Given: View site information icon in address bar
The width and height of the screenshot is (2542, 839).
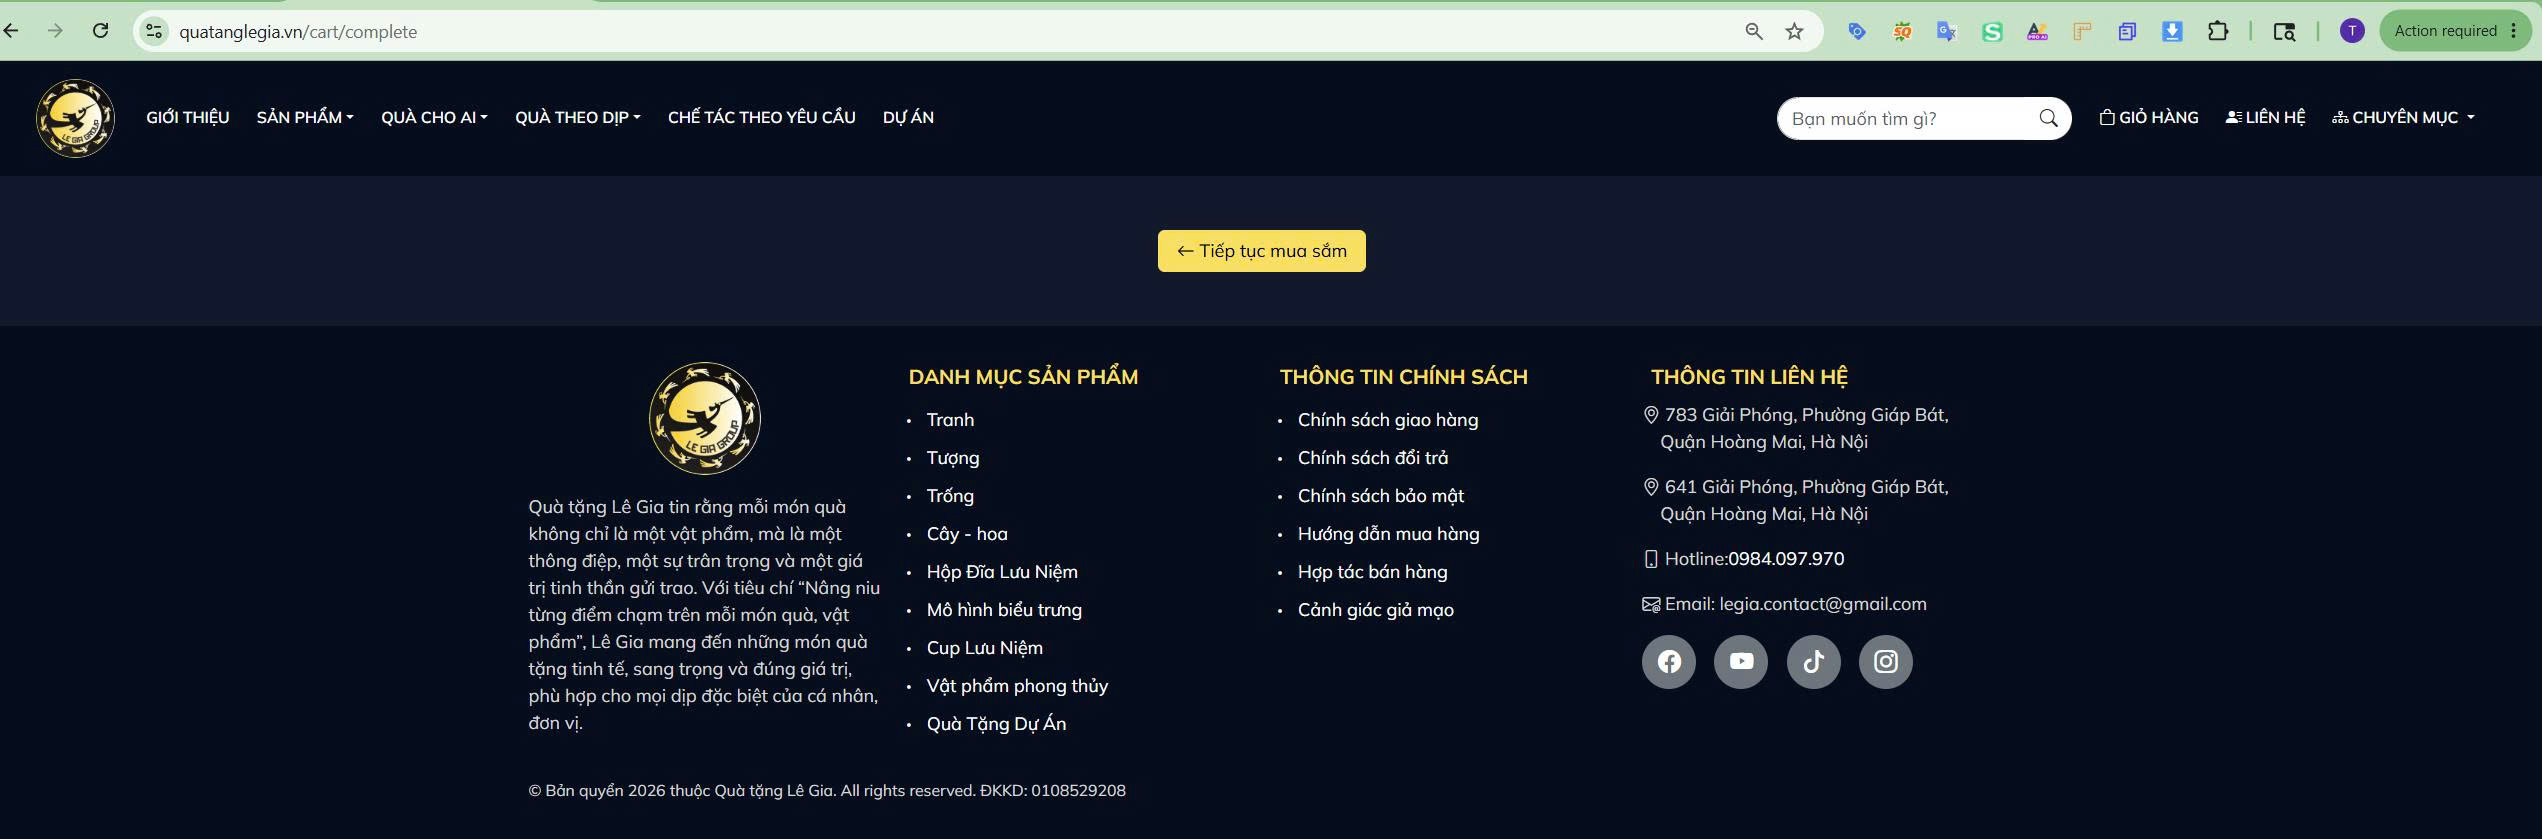Looking at the screenshot, I should click(154, 31).
